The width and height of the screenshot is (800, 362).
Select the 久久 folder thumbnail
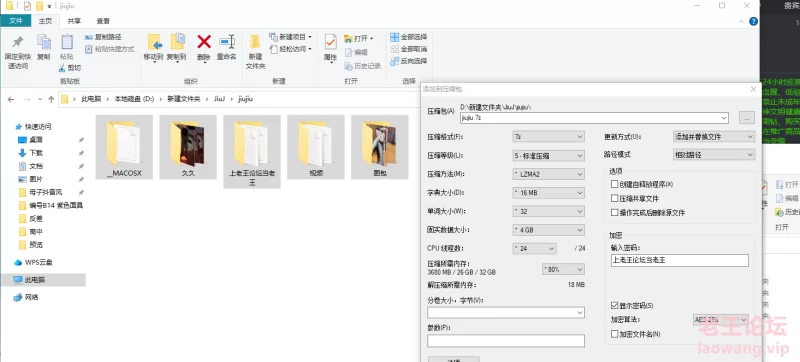coord(188,147)
